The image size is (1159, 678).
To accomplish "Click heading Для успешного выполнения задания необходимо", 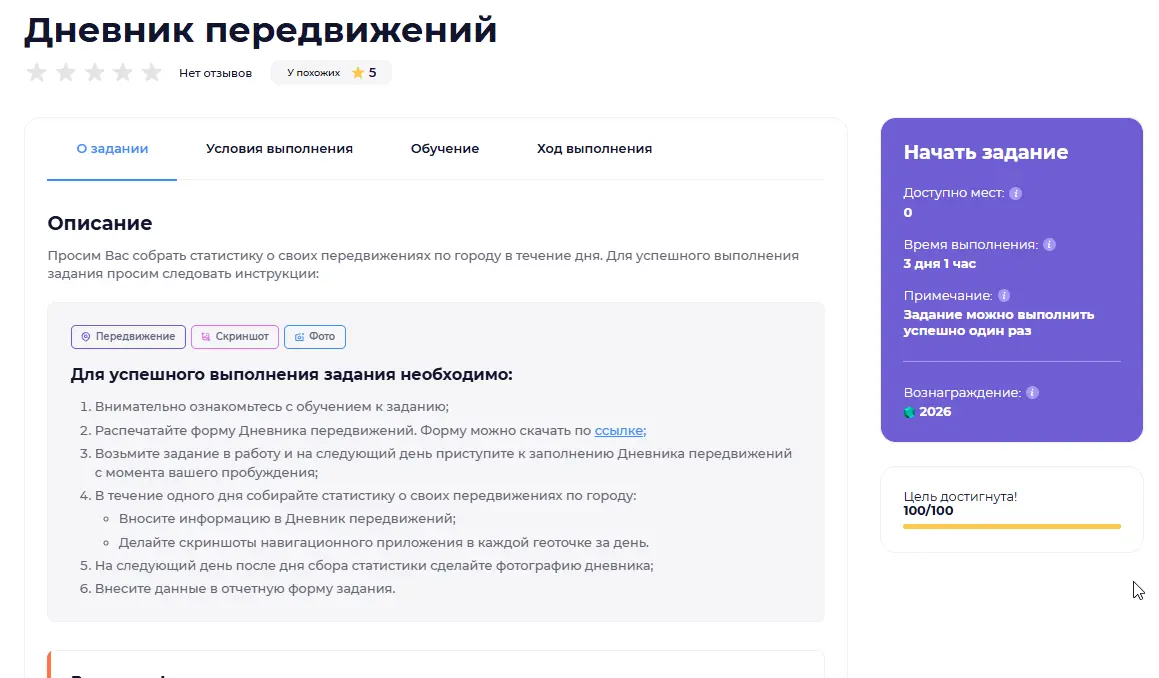I will click(292, 374).
